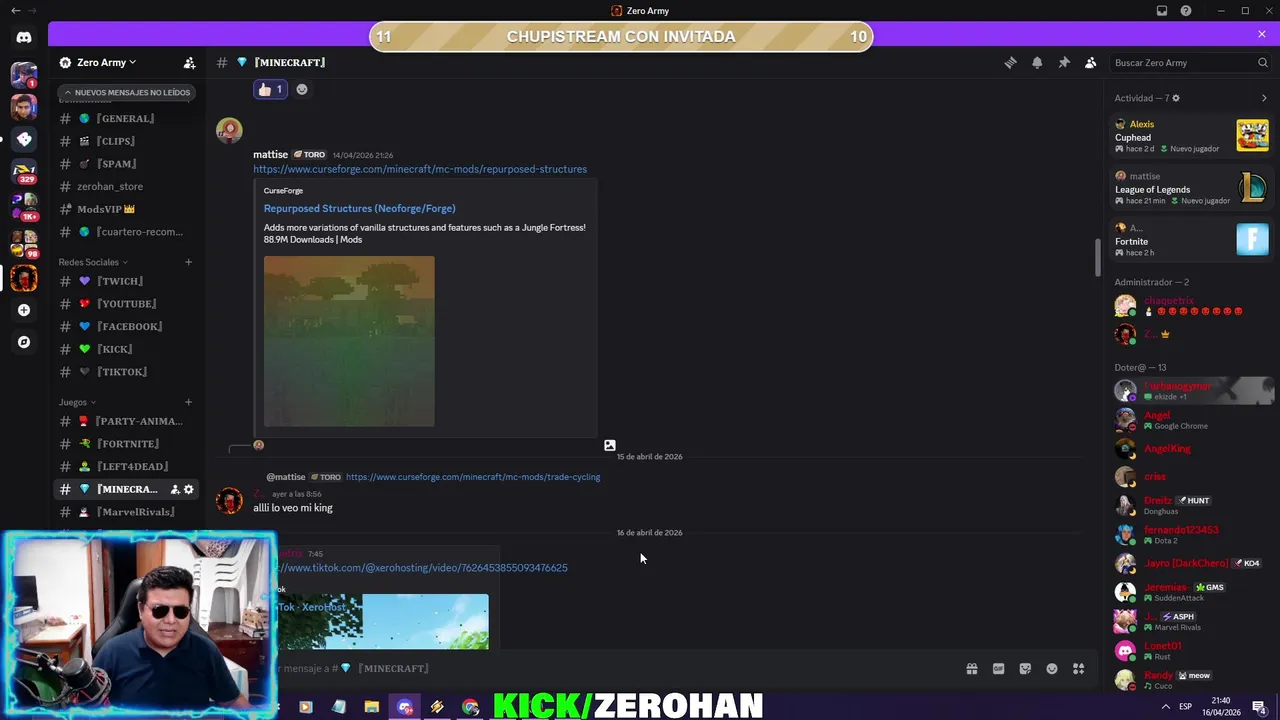Open the KICK channel
Image resolution: width=1280 pixels, height=720 pixels.
click(x=126, y=349)
